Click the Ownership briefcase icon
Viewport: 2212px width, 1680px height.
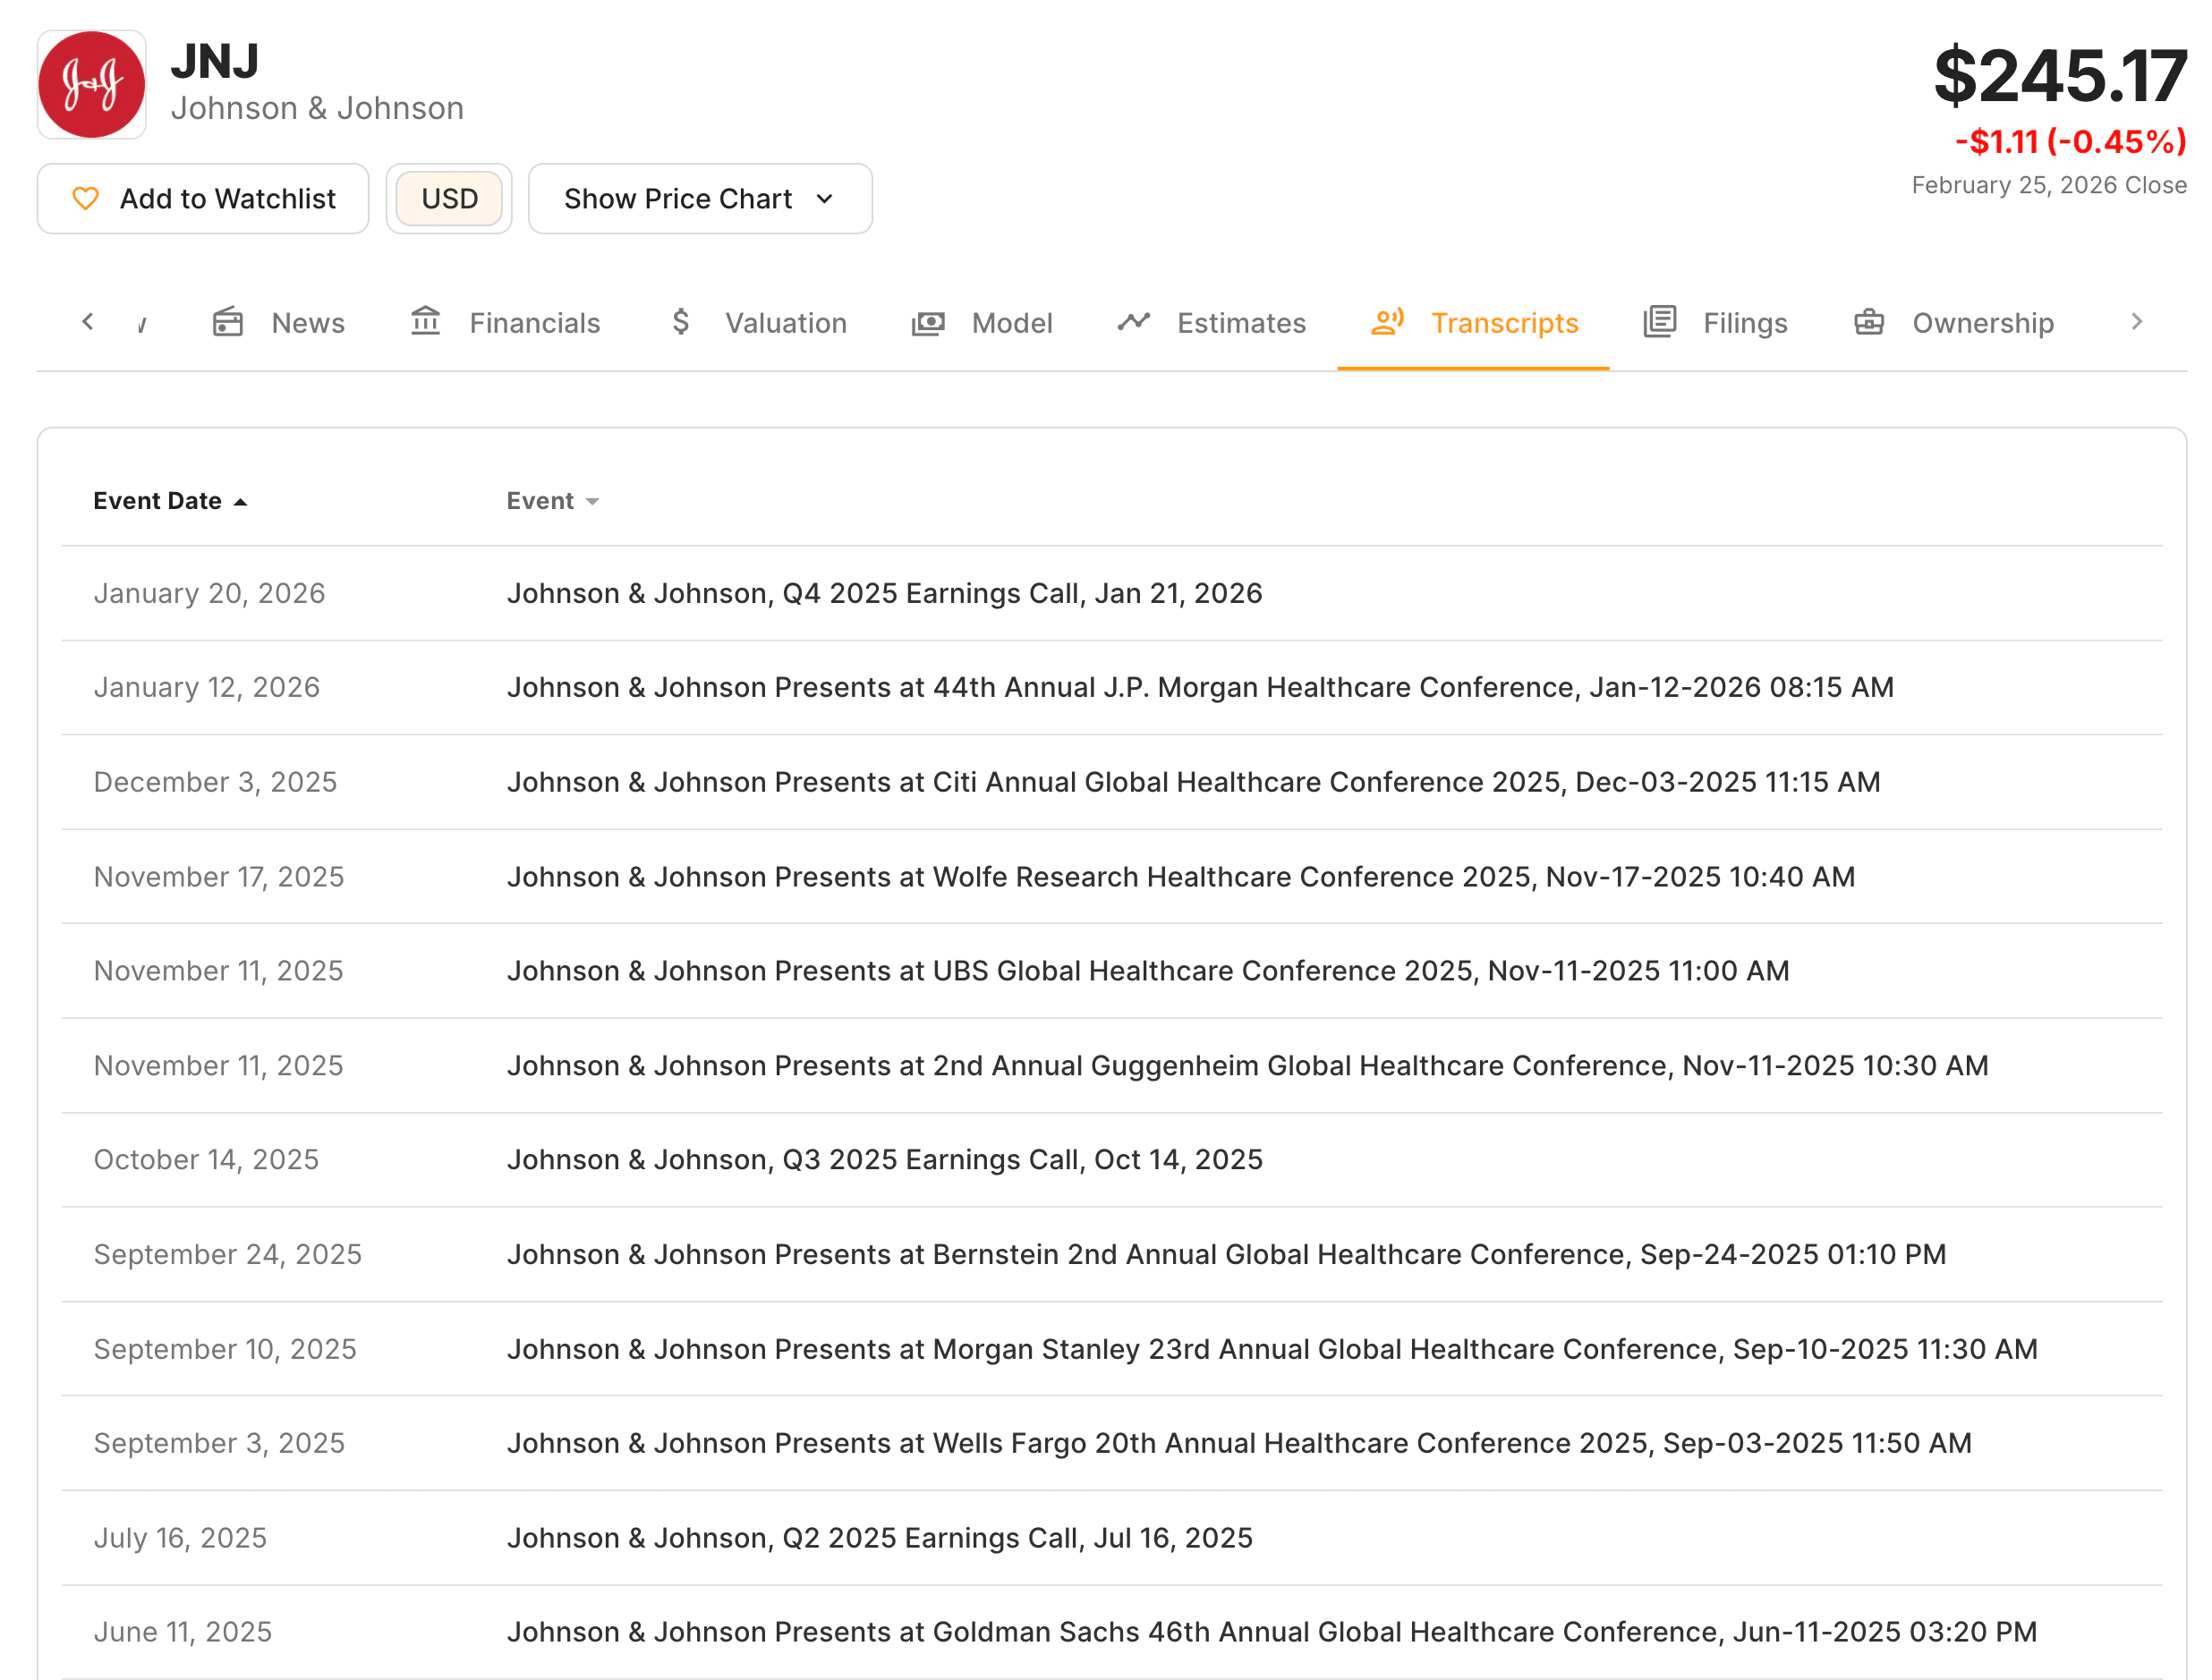1868,322
